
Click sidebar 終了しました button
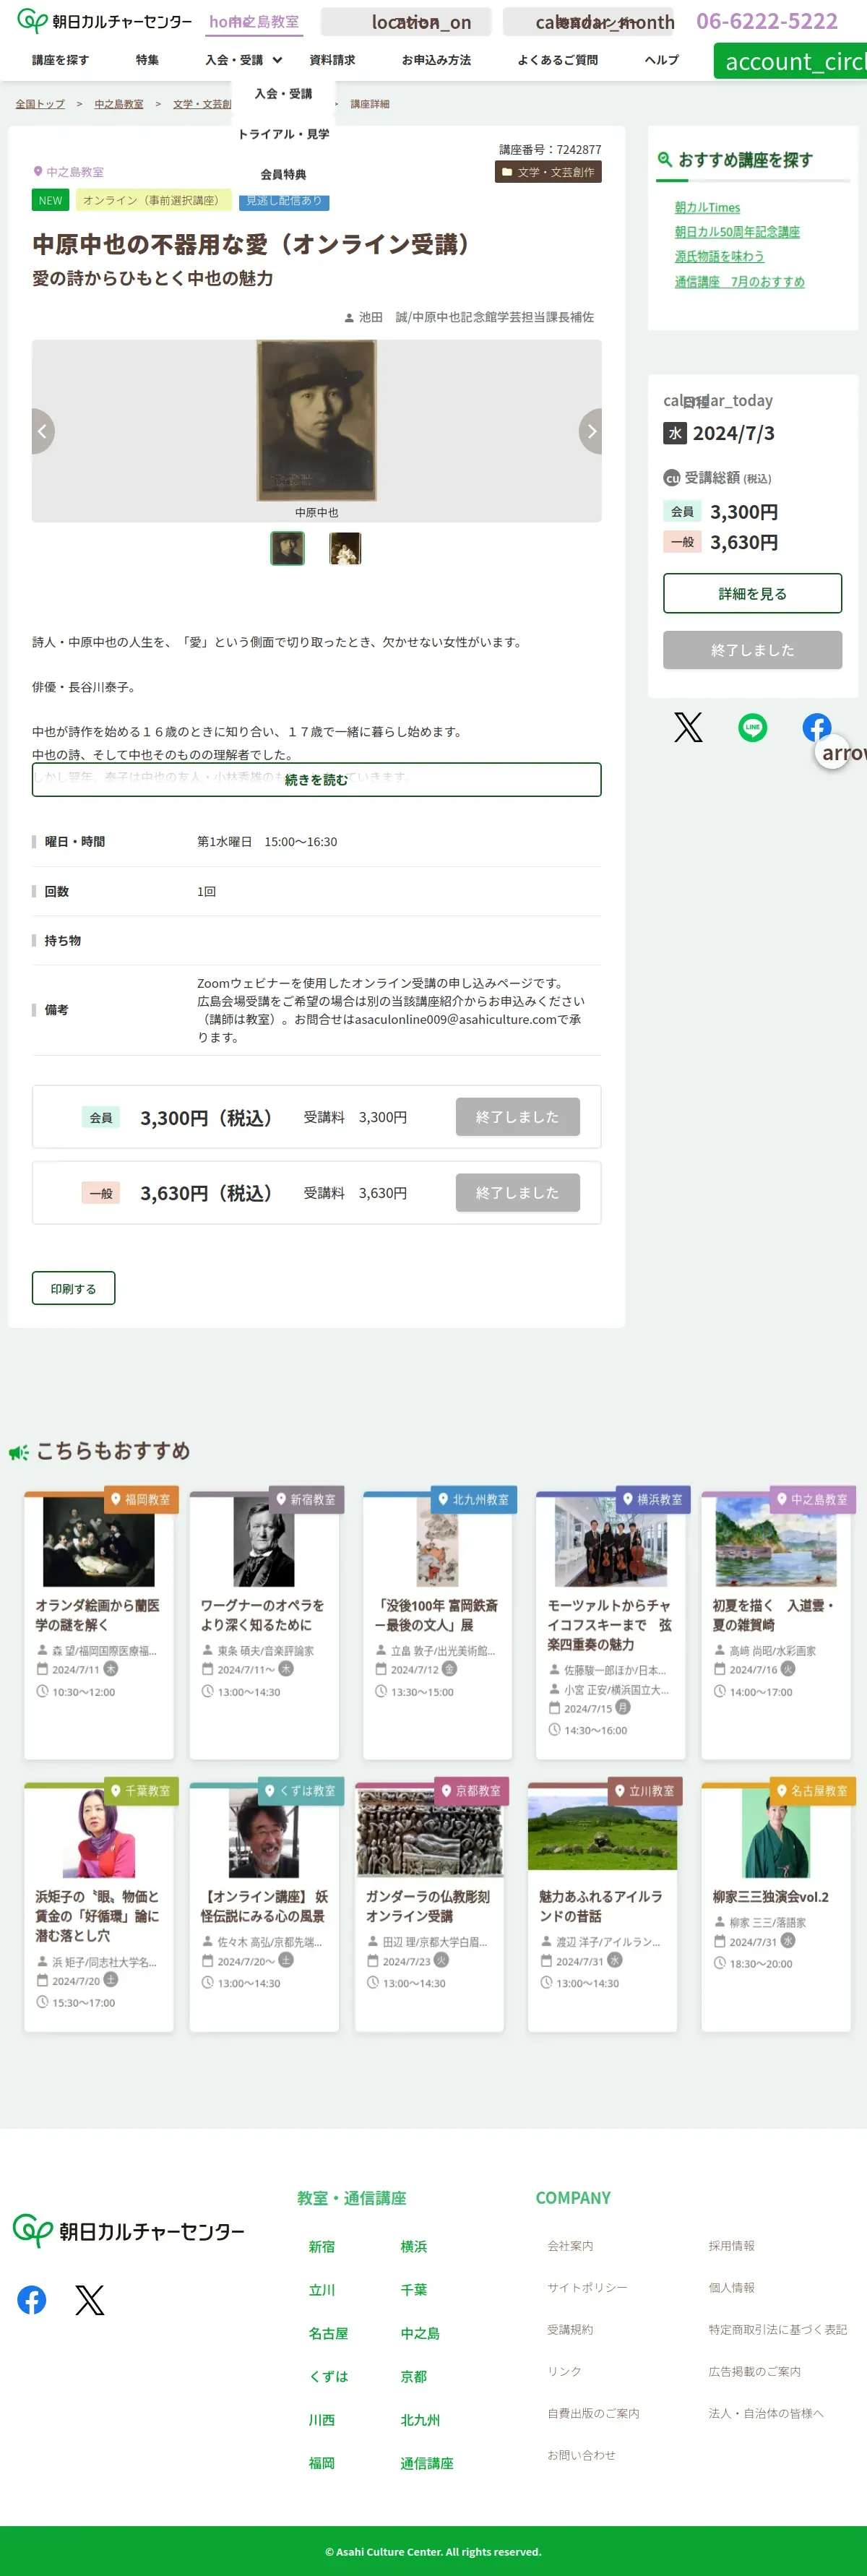(x=752, y=650)
